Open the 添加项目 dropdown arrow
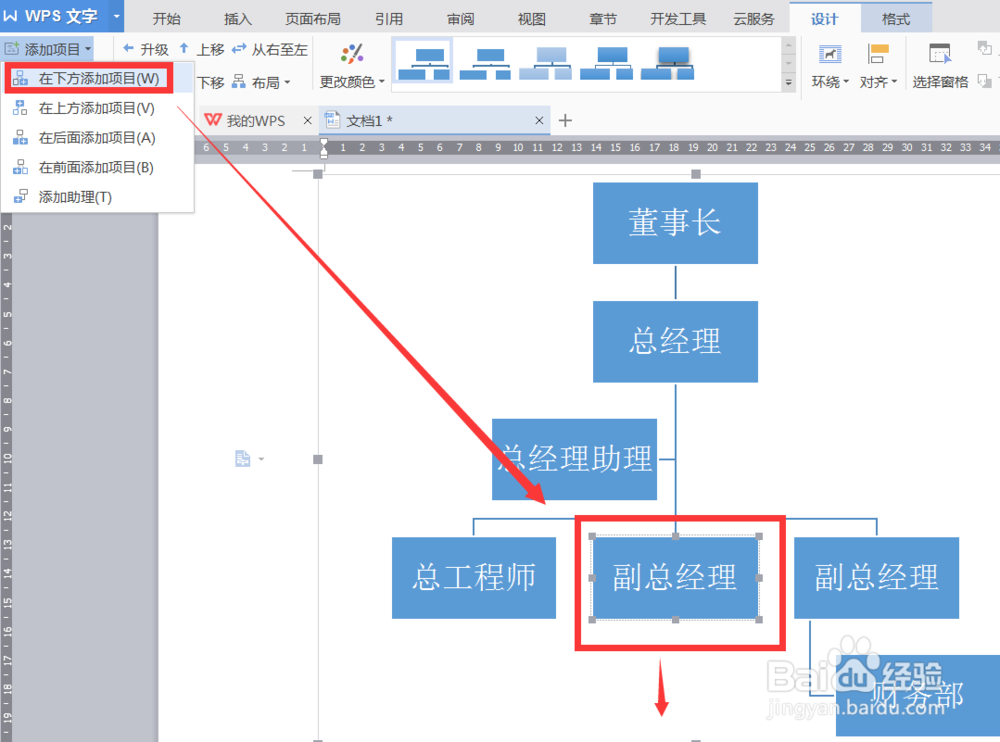Image resolution: width=1000 pixels, height=742 pixels. coord(86,48)
